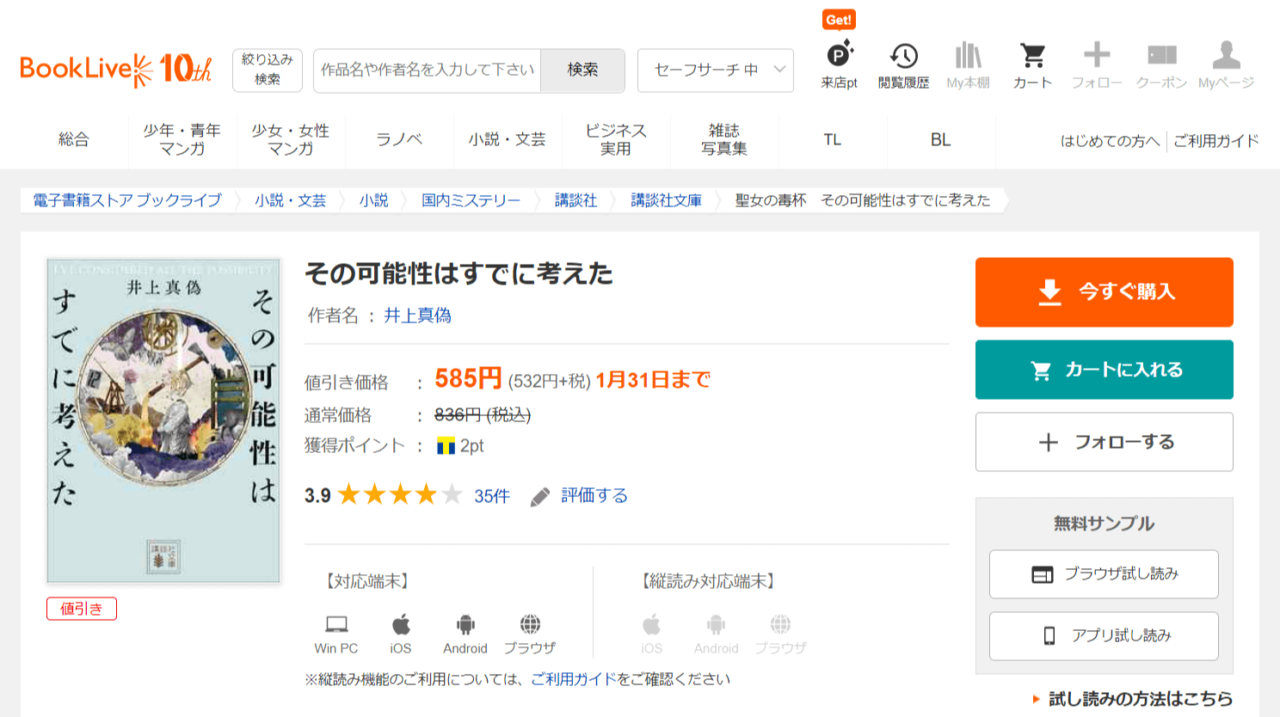This screenshot has width=1280, height=717.
Task: Click the フォロー plus icon in header
Action: click(x=1096, y=55)
